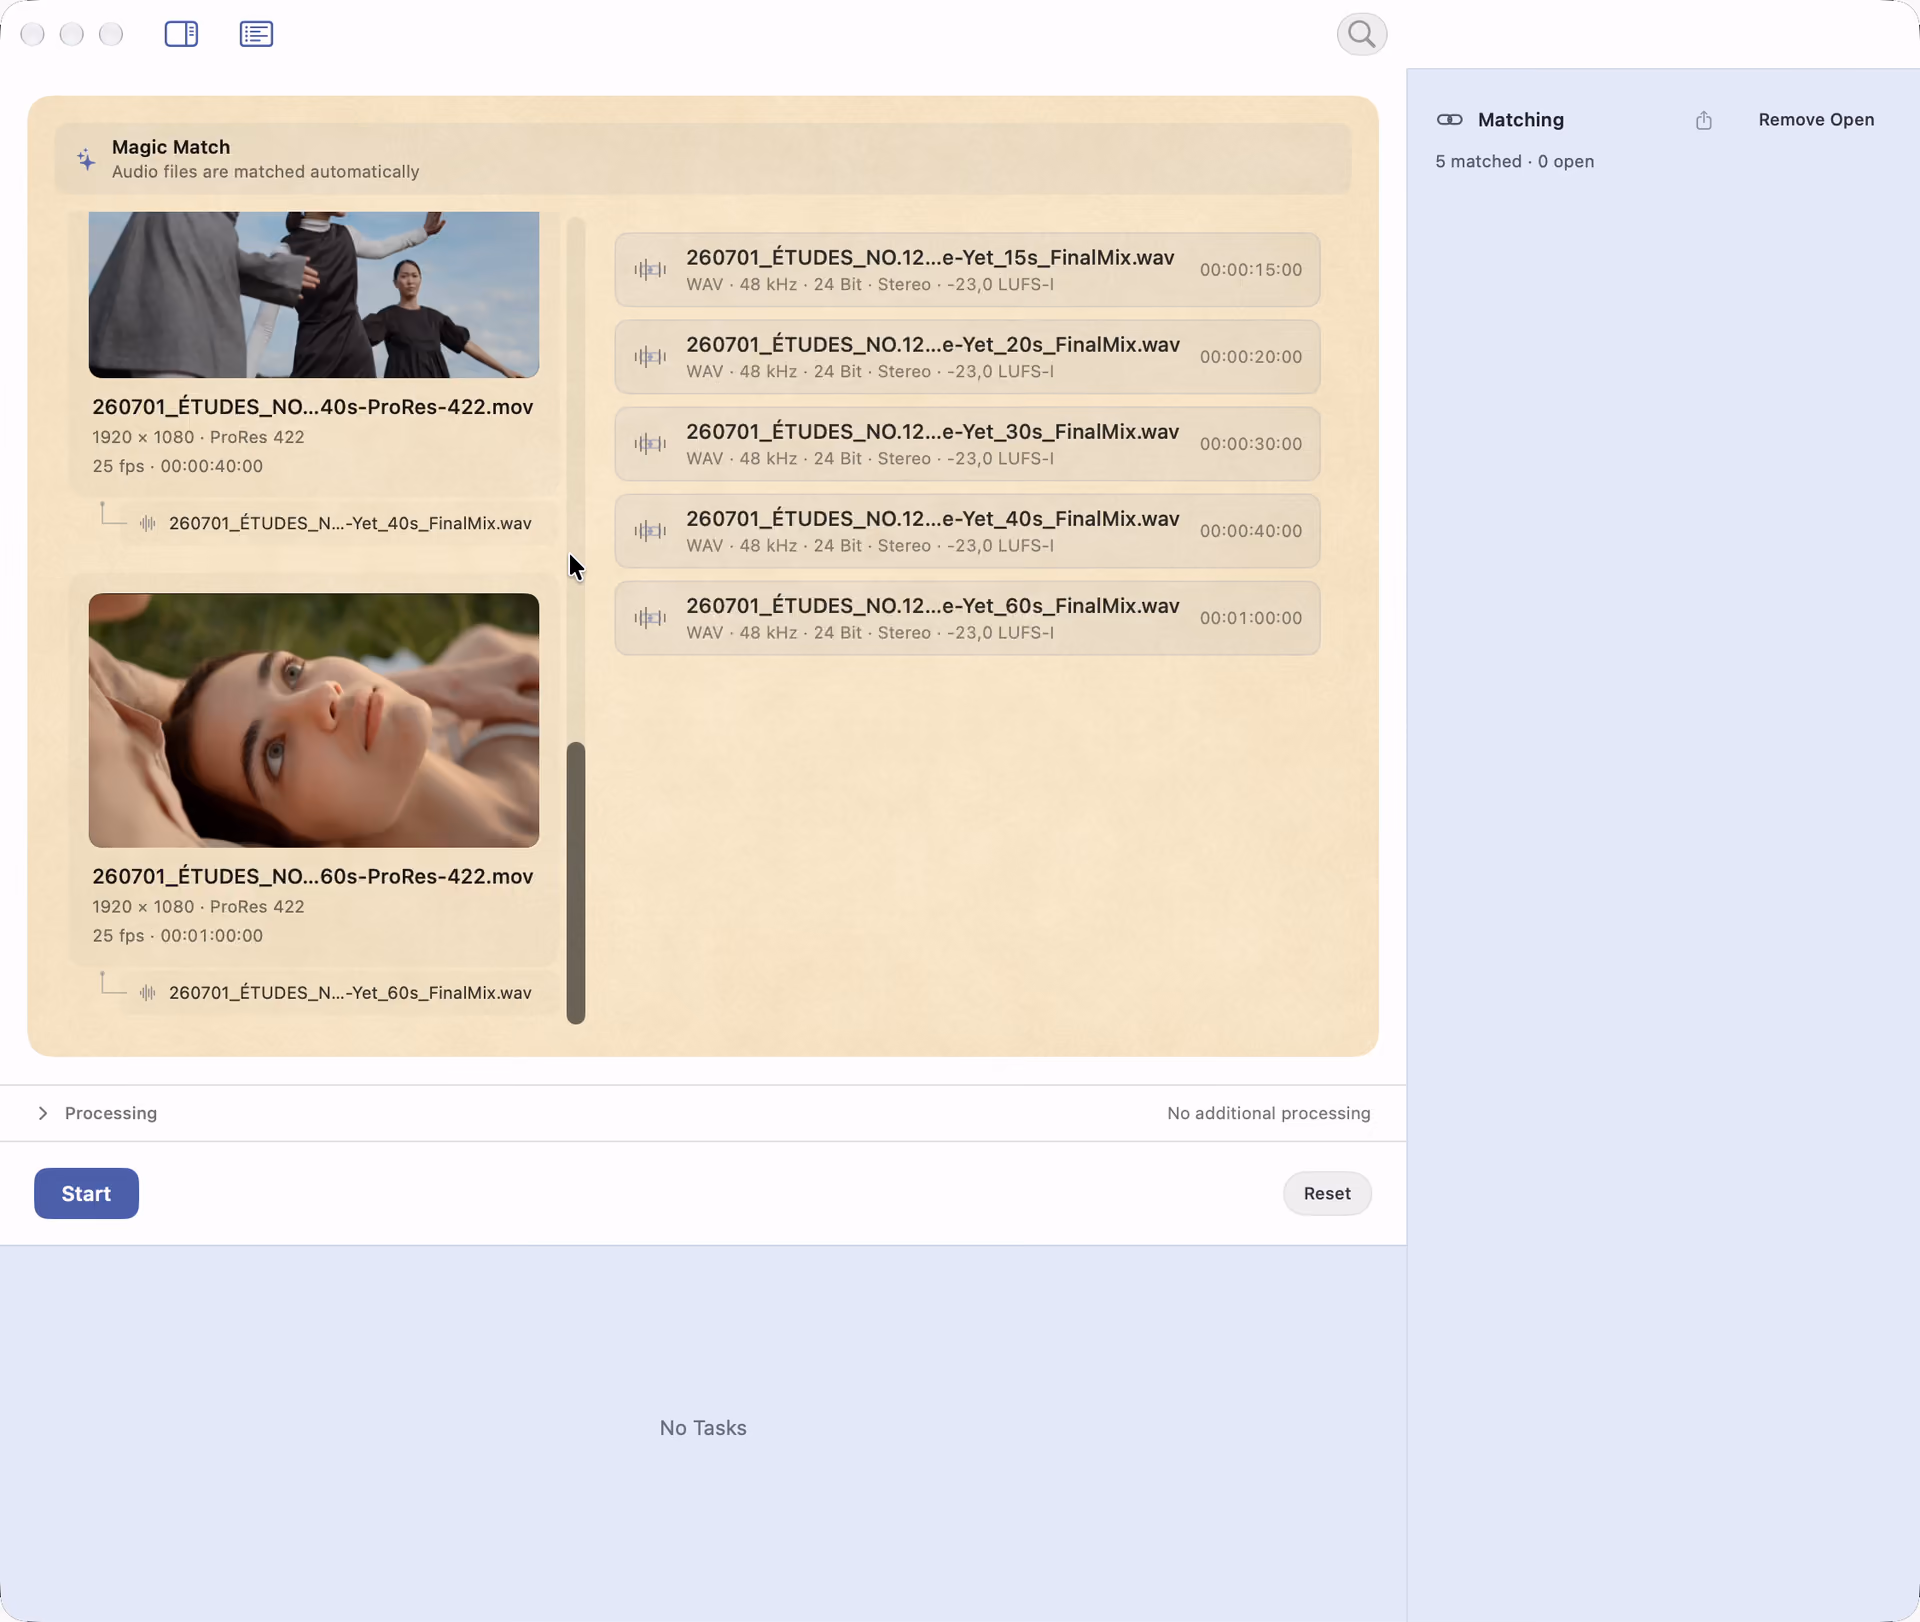Select the 60s_FinalMix.wav audio list row
1920x1622 pixels.
tap(967, 618)
